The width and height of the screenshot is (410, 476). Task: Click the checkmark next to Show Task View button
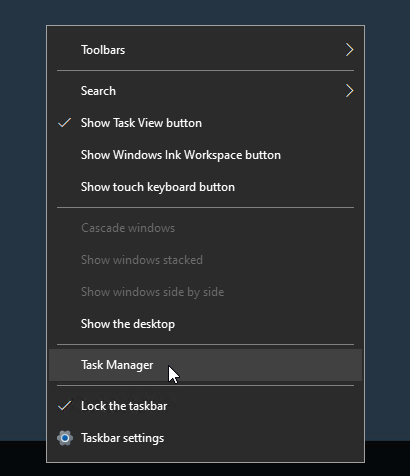coord(65,123)
